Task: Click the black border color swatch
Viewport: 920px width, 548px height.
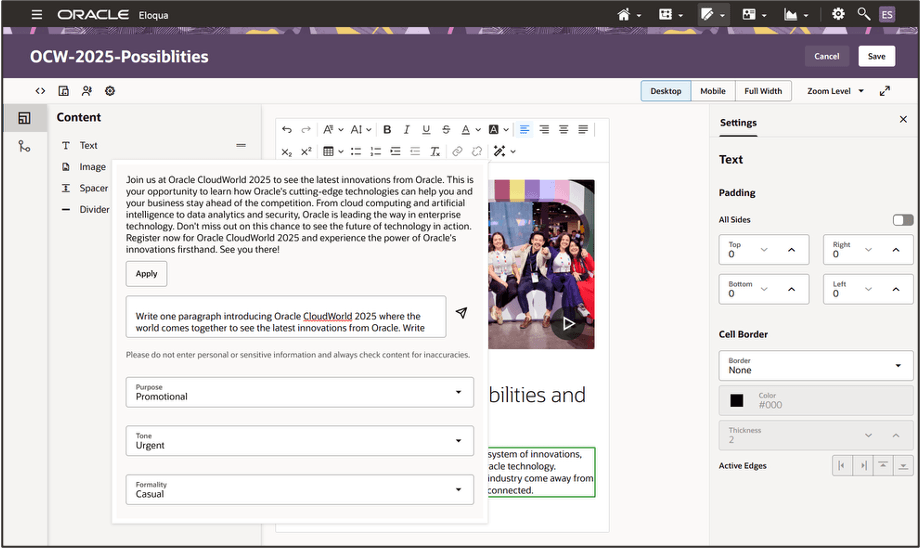Action: [737, 401]
